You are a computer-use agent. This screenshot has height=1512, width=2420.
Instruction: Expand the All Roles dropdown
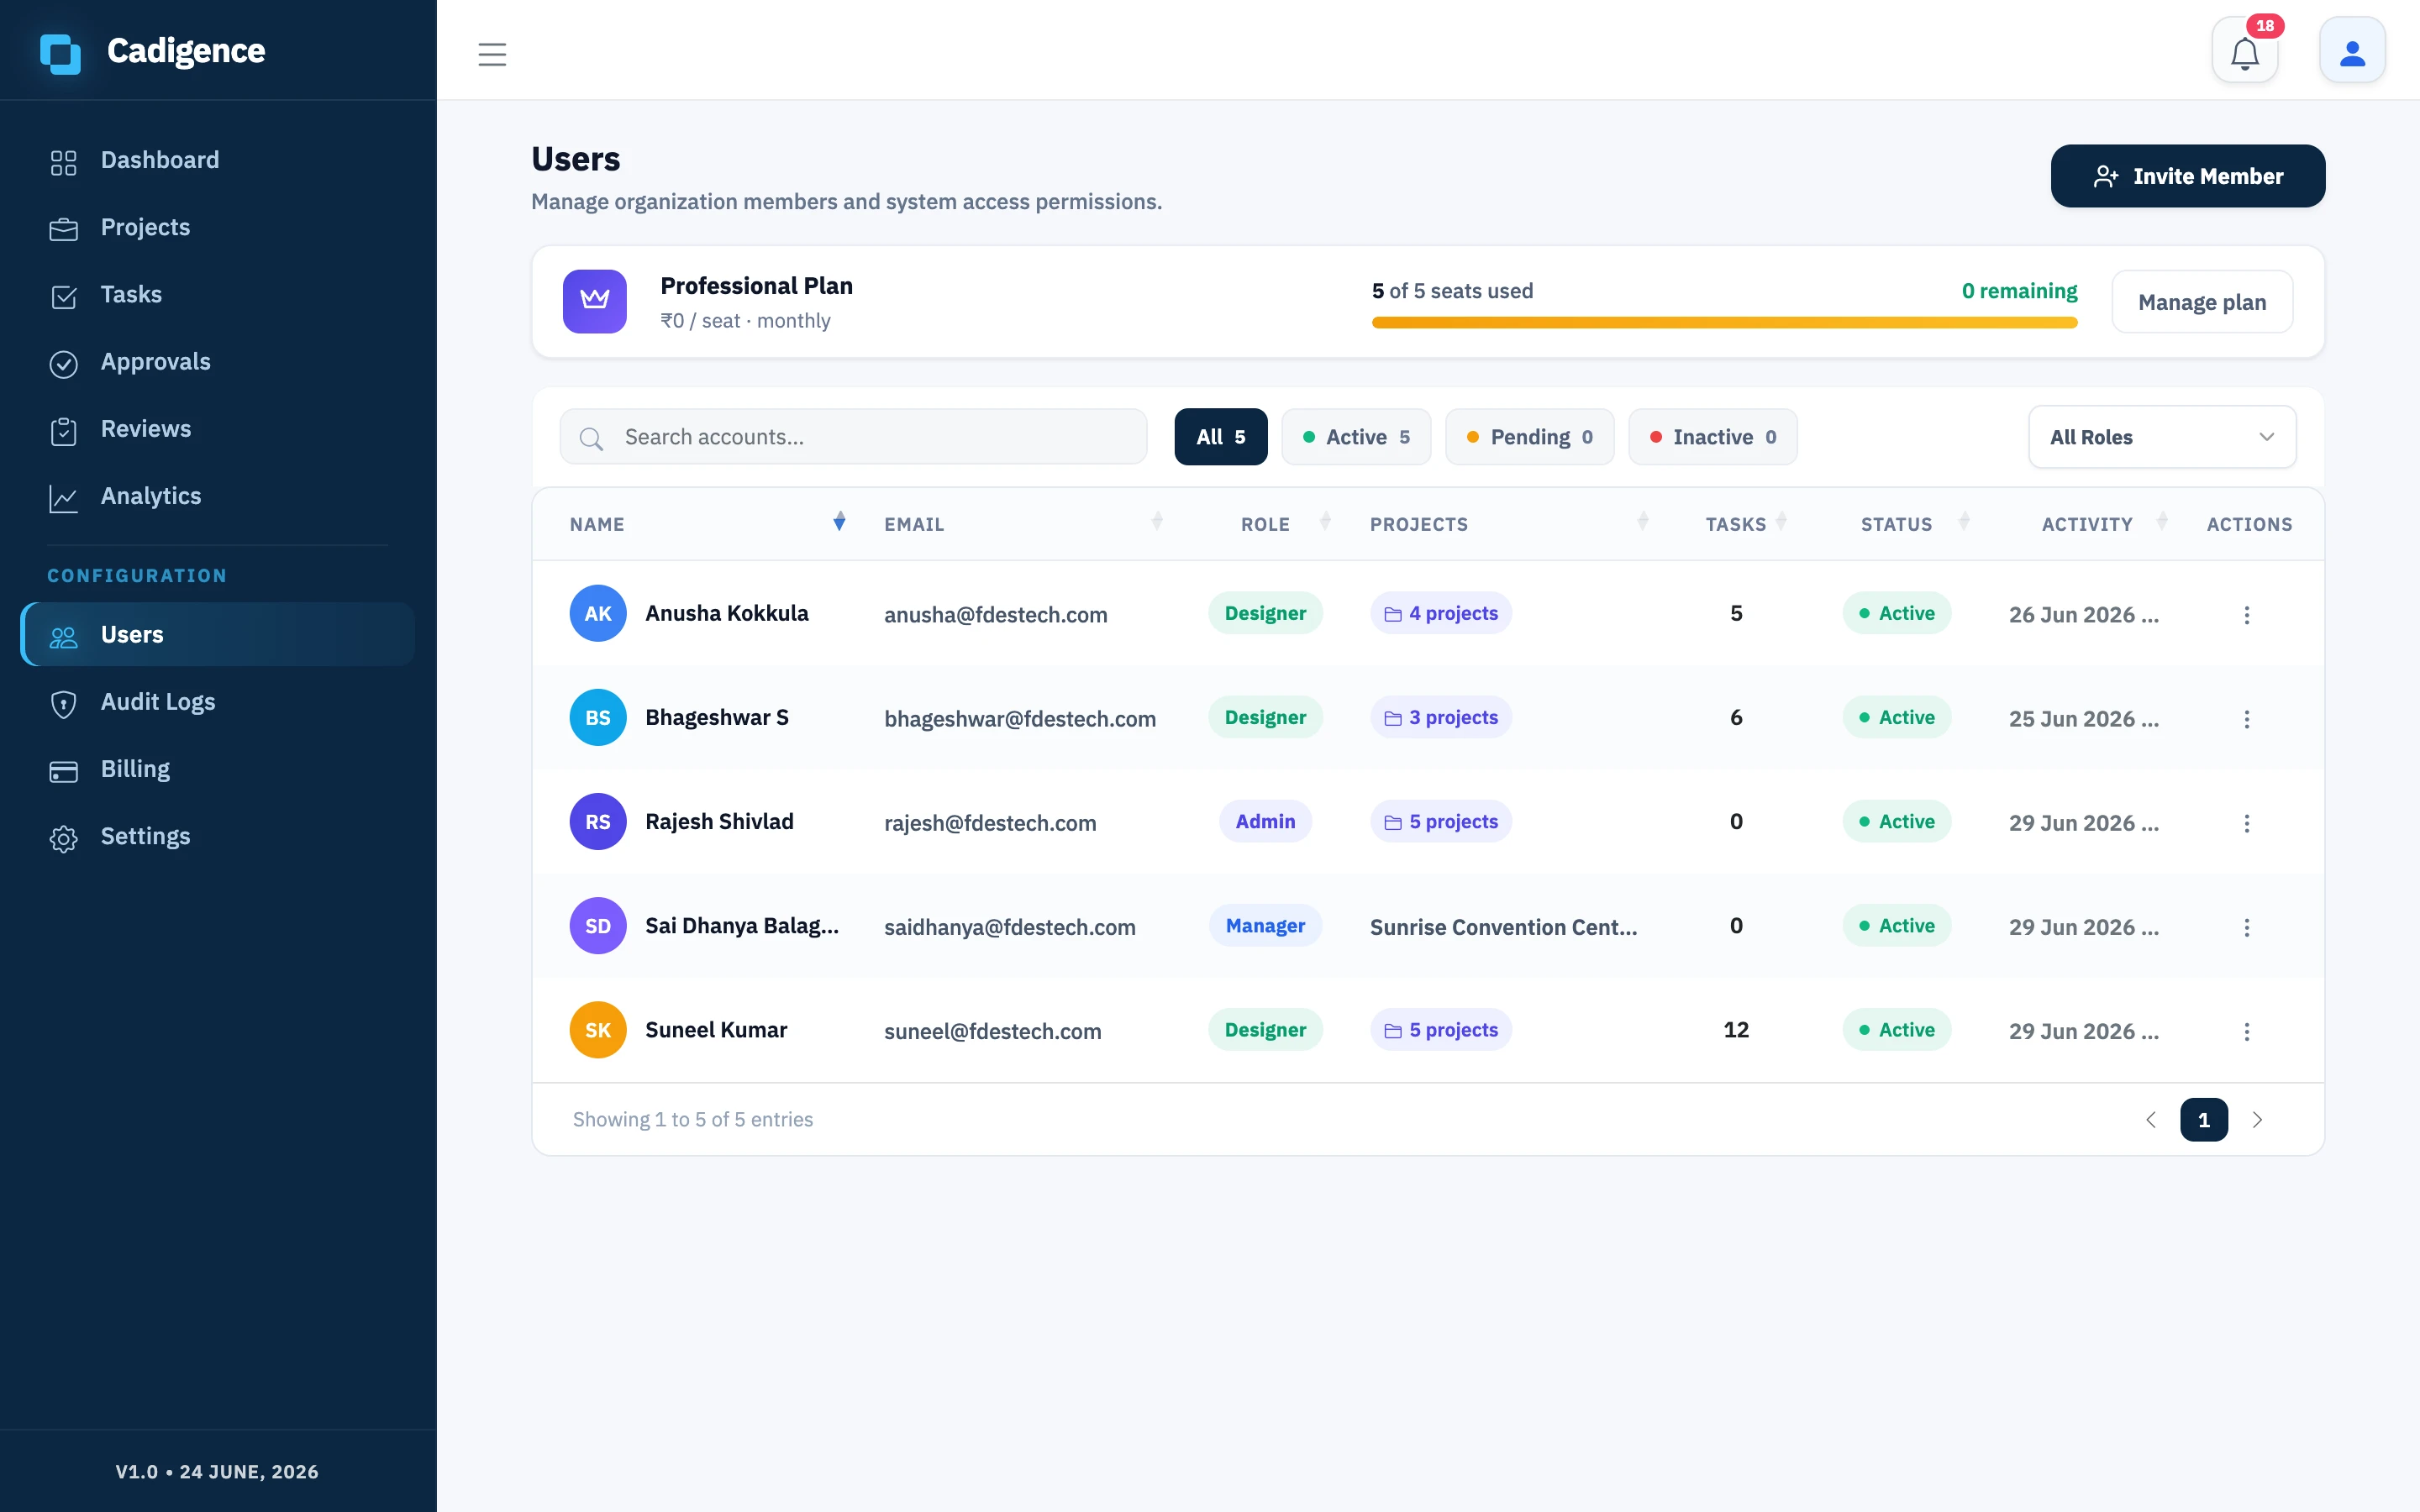tap(2162, 437)
